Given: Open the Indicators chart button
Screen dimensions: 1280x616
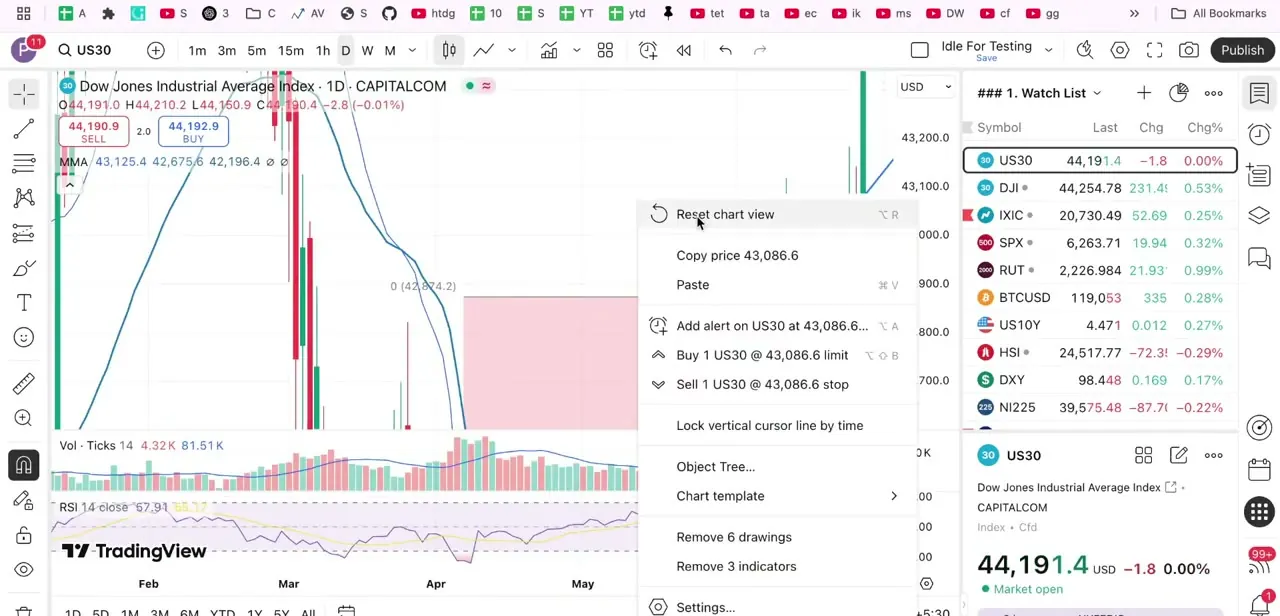Looking at the screenshot, I should (x=549, y=50).
